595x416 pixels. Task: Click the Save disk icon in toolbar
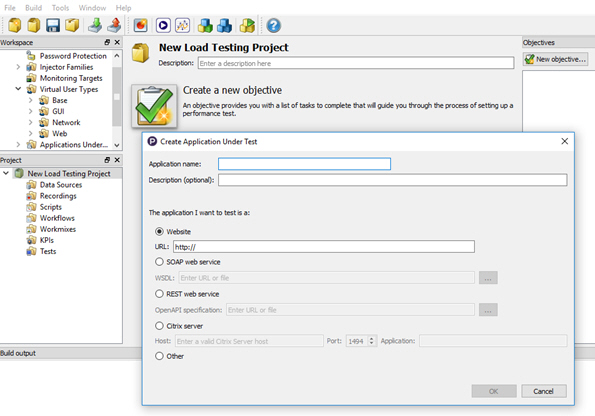click(x=53, y=25)
